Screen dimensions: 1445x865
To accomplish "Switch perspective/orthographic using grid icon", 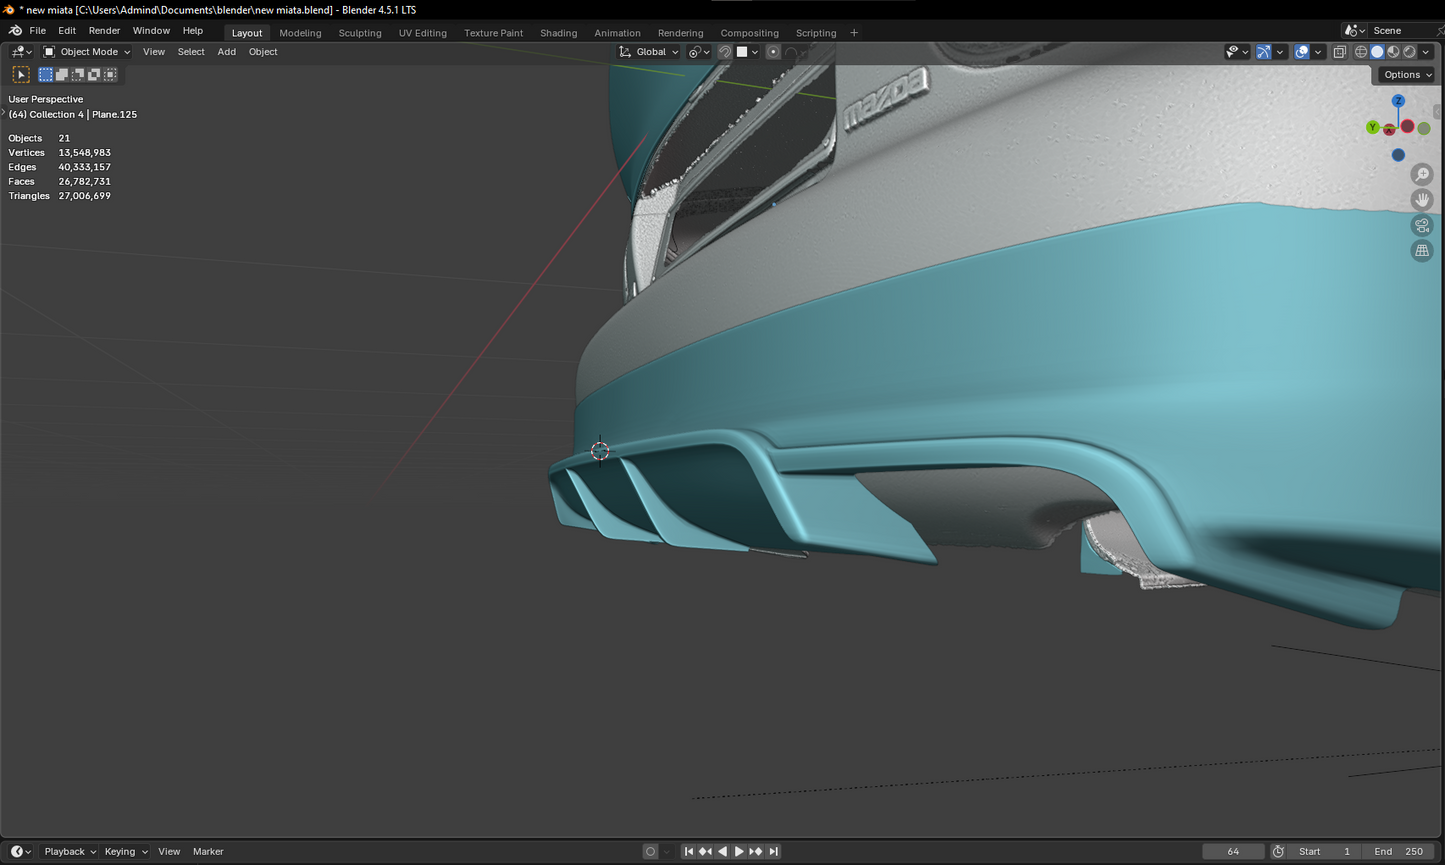I will pos(1421,251).
